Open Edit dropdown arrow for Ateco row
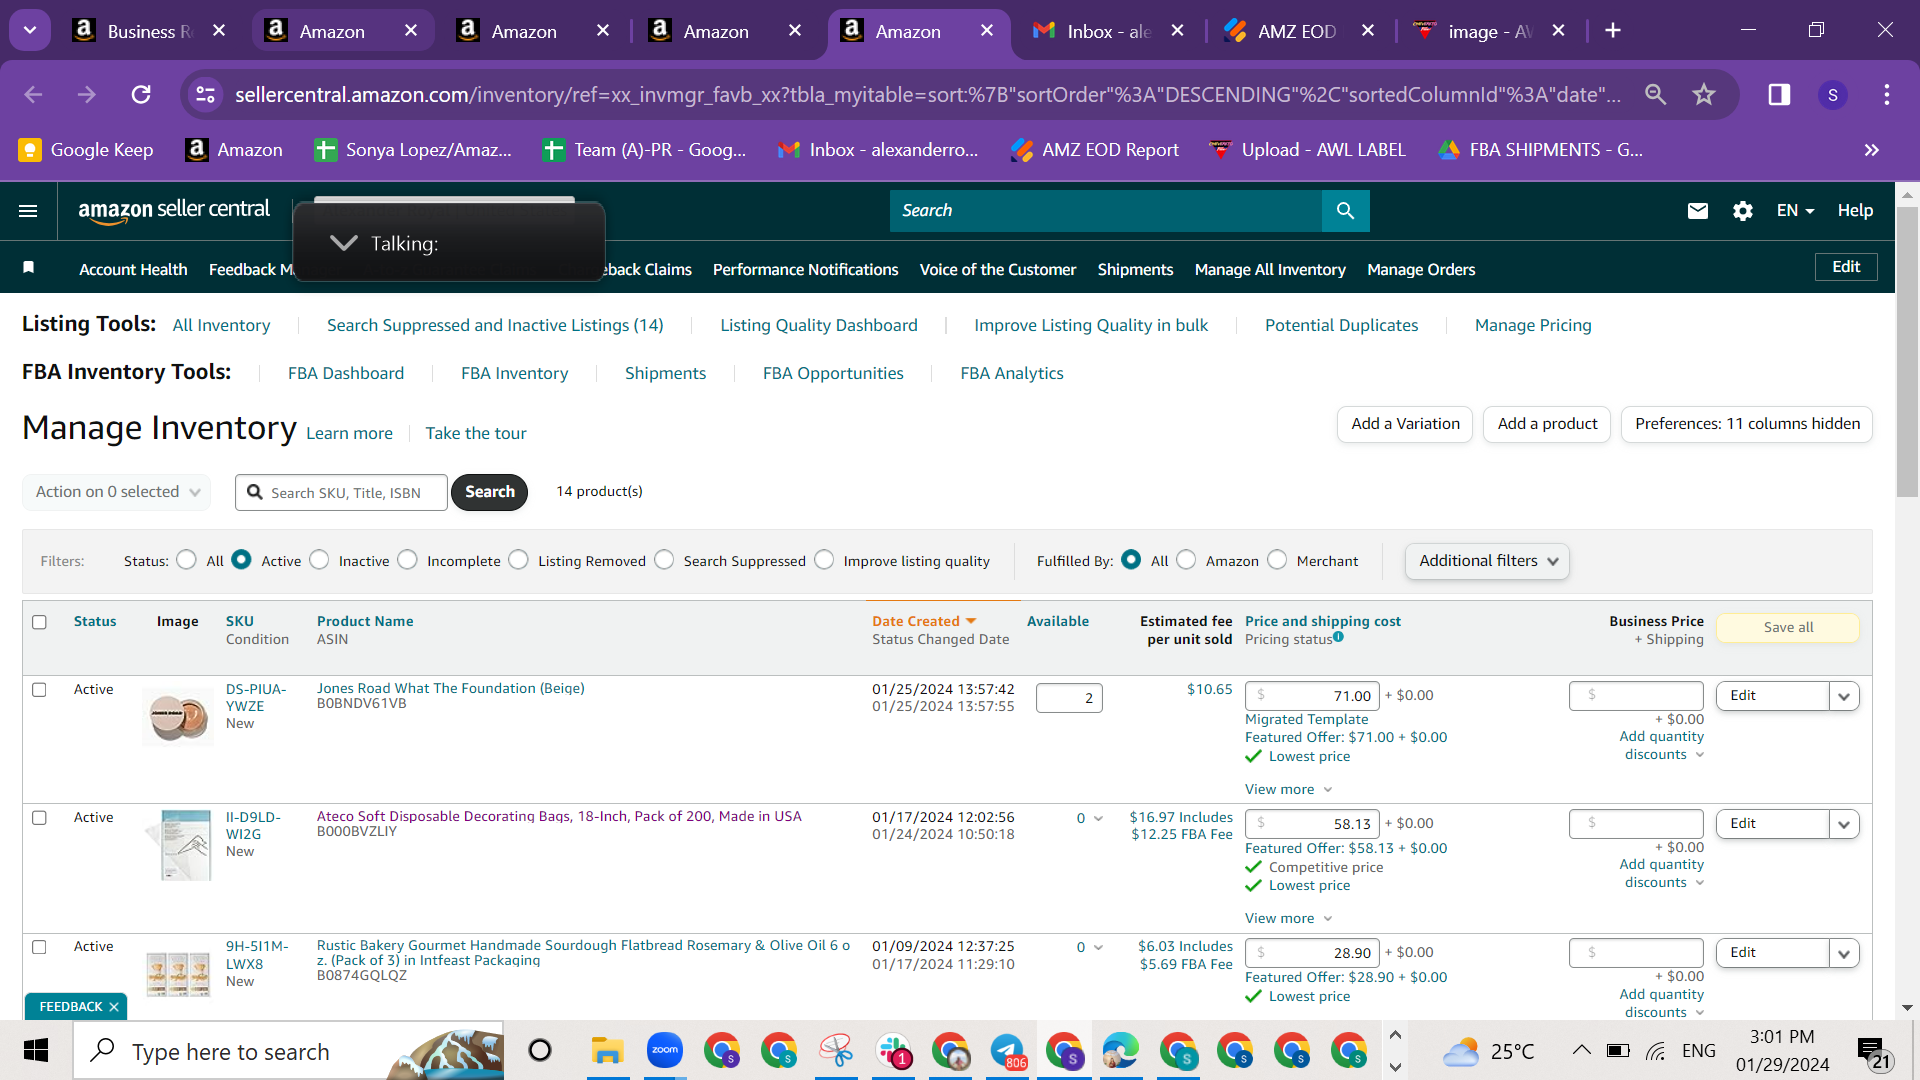This screenshot has height=1080, width=1920. click(x=1844, y=824)
